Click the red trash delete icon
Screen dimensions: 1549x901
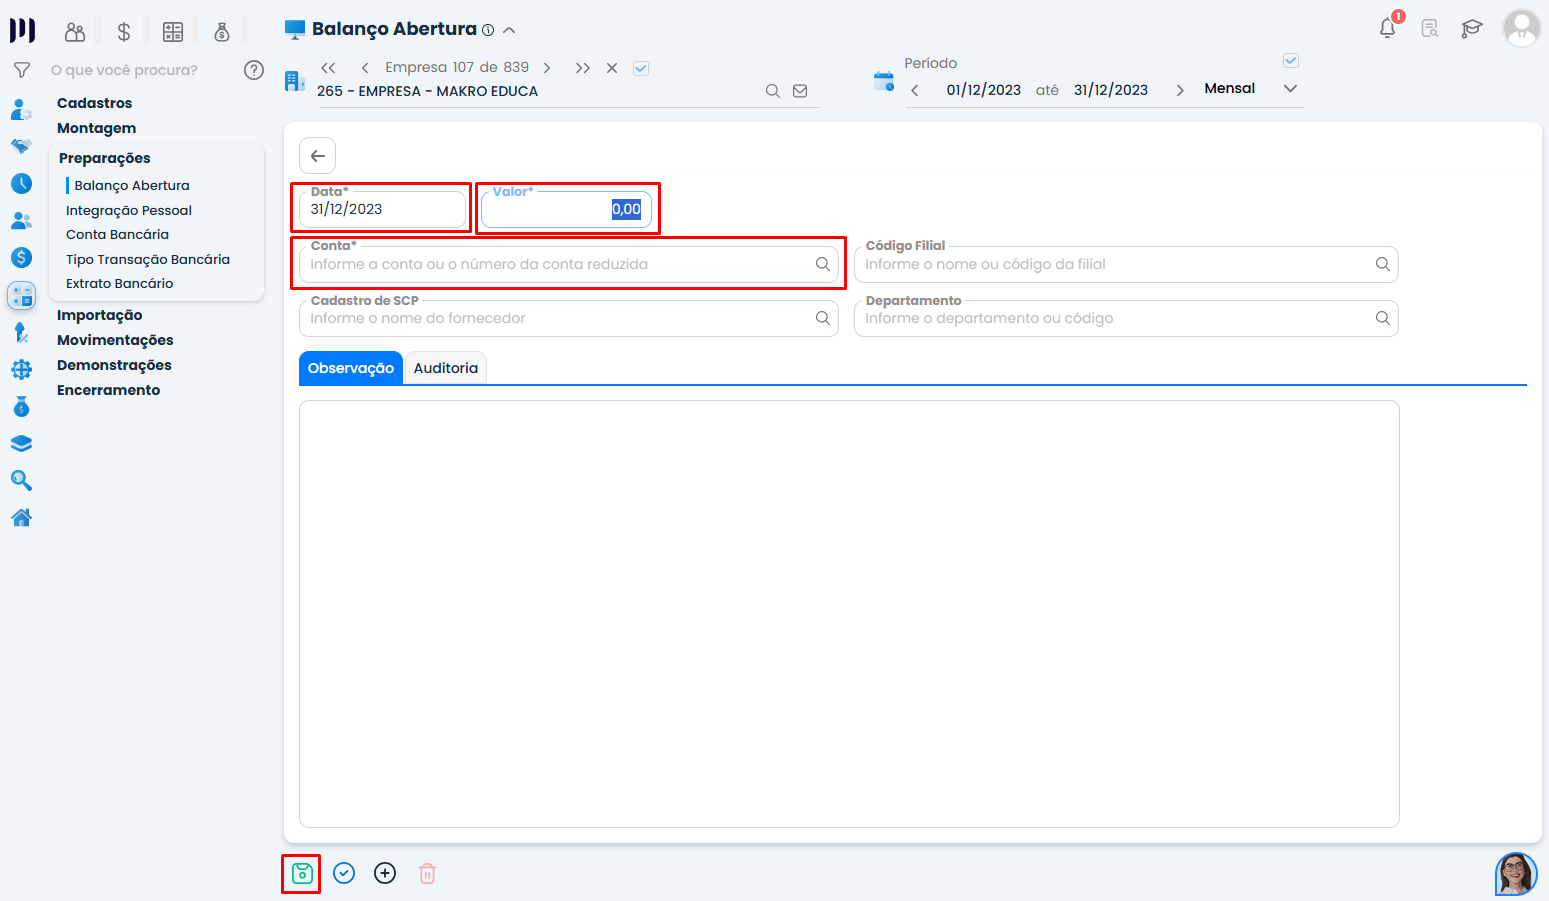[x=427, y=874]
